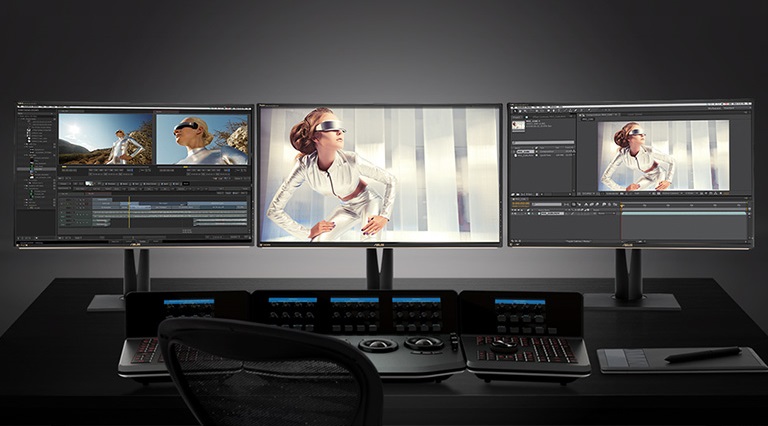Click the Project panel search field on the right monitor
Viewport: 768px width, 426px height.
coord(543,142)
